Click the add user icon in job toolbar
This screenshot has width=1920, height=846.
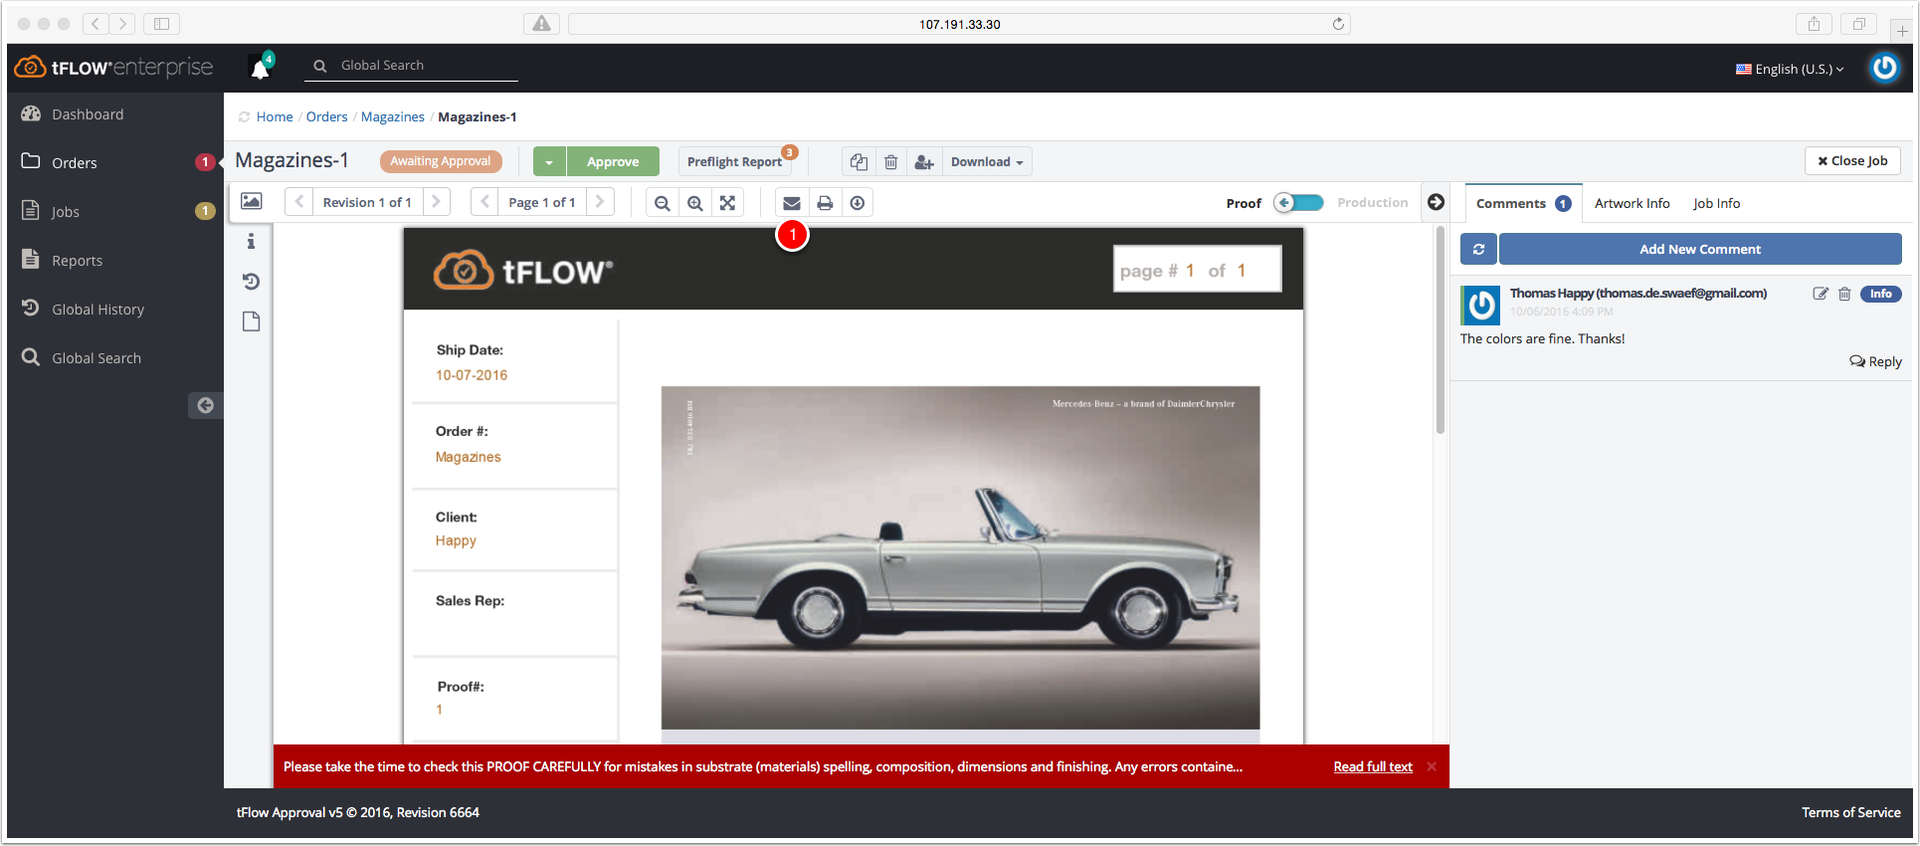click(924, 162)
